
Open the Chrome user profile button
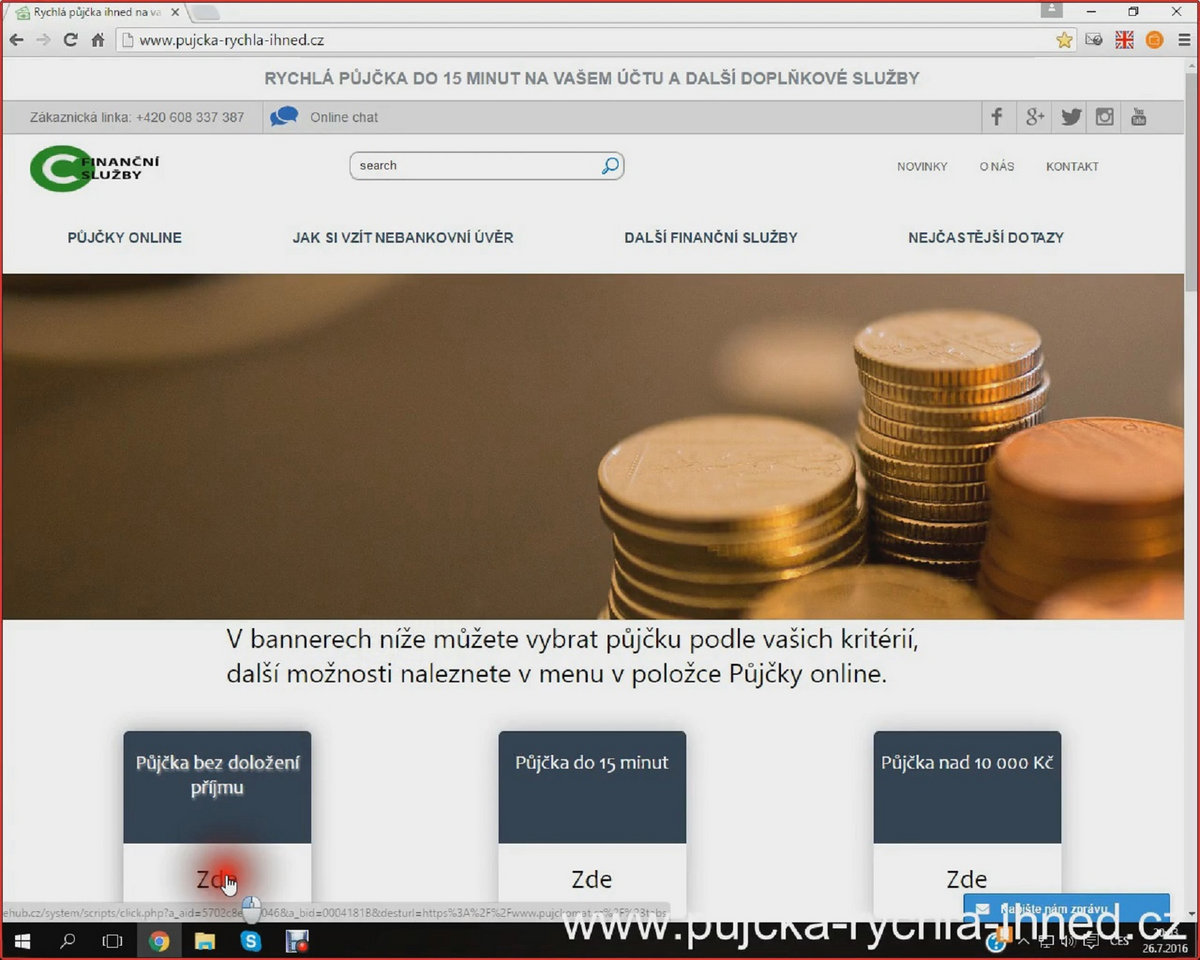(x=1051, y=10)
